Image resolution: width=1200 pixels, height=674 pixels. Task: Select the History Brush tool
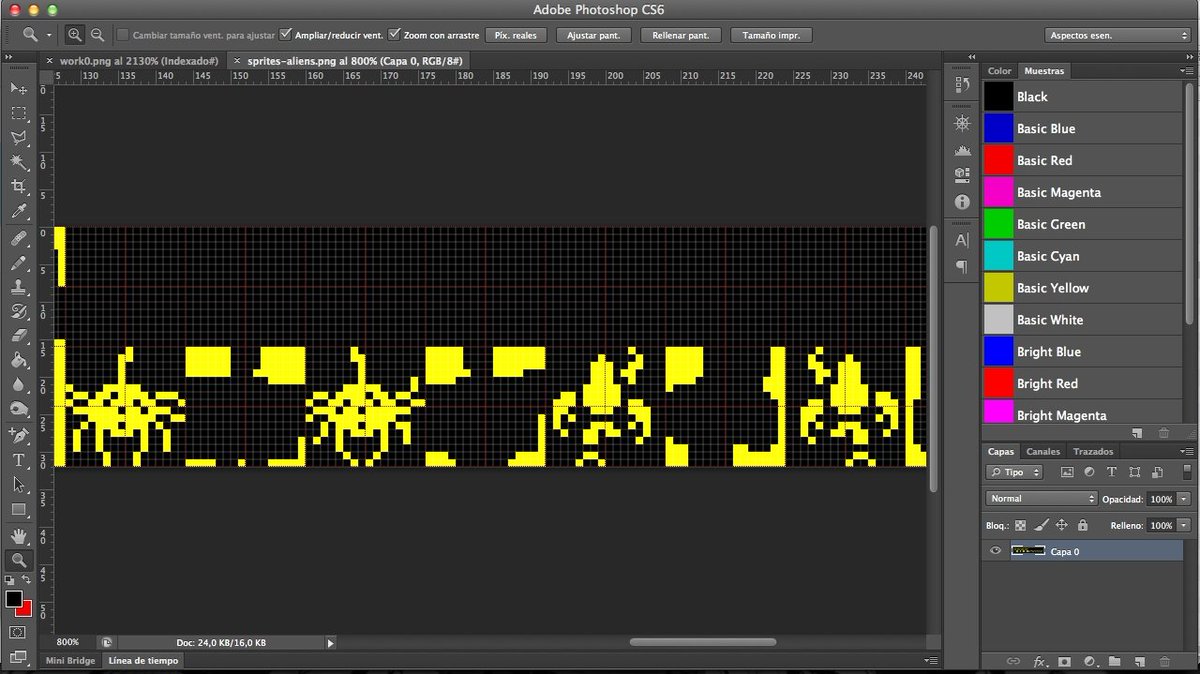tap(18, 313)
